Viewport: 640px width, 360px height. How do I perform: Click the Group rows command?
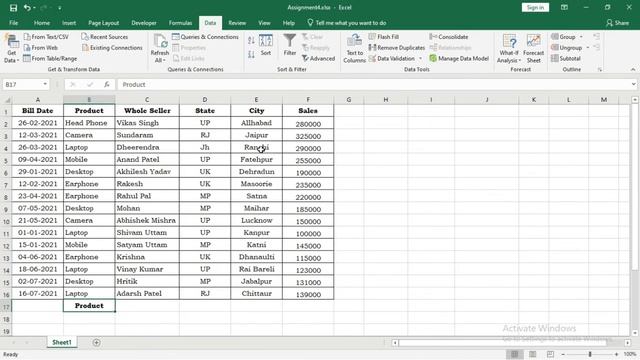563,37
